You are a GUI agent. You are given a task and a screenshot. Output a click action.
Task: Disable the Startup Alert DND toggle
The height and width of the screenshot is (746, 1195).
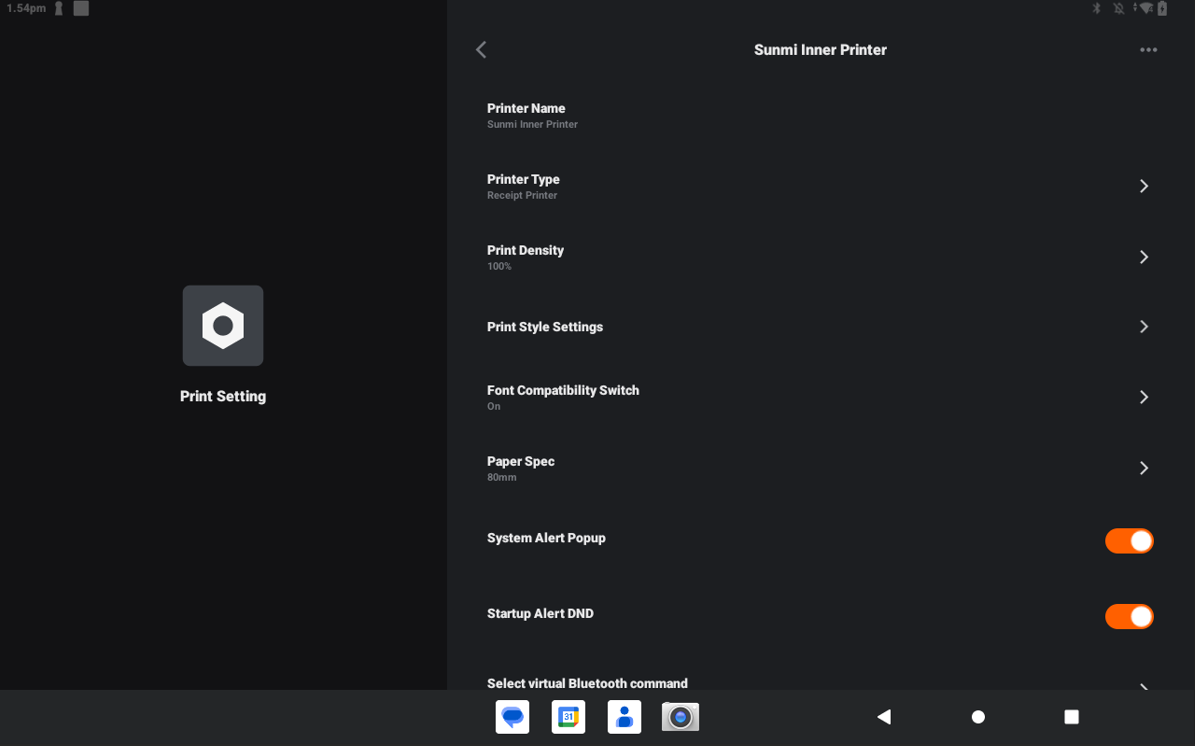pyautogui.click(x=1129, y=617)
